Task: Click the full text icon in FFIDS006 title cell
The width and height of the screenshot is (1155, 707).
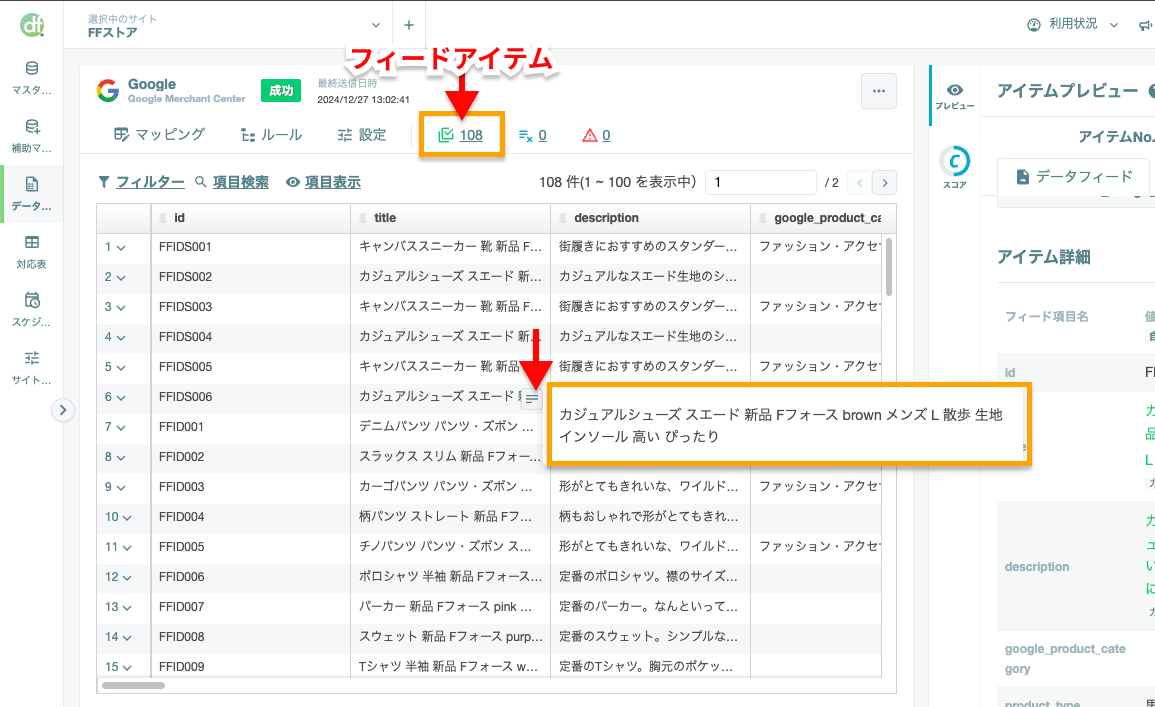Action: (x=532, y=398)
